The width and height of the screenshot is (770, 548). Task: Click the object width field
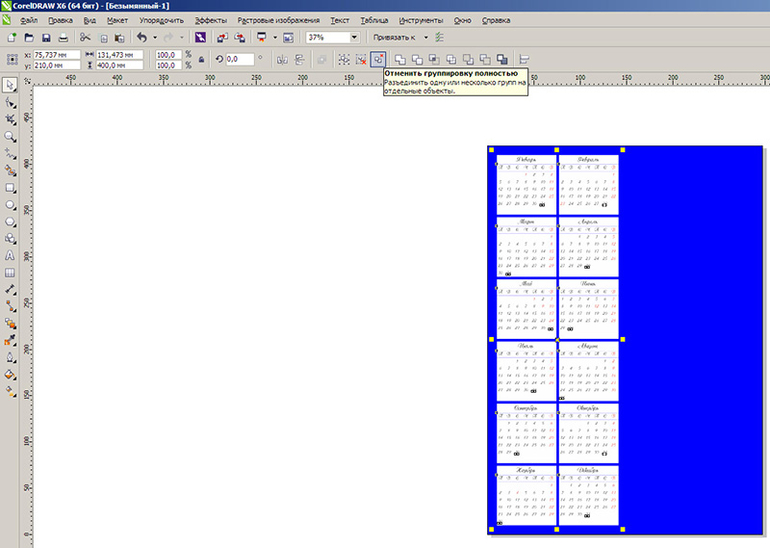[115, 55]
